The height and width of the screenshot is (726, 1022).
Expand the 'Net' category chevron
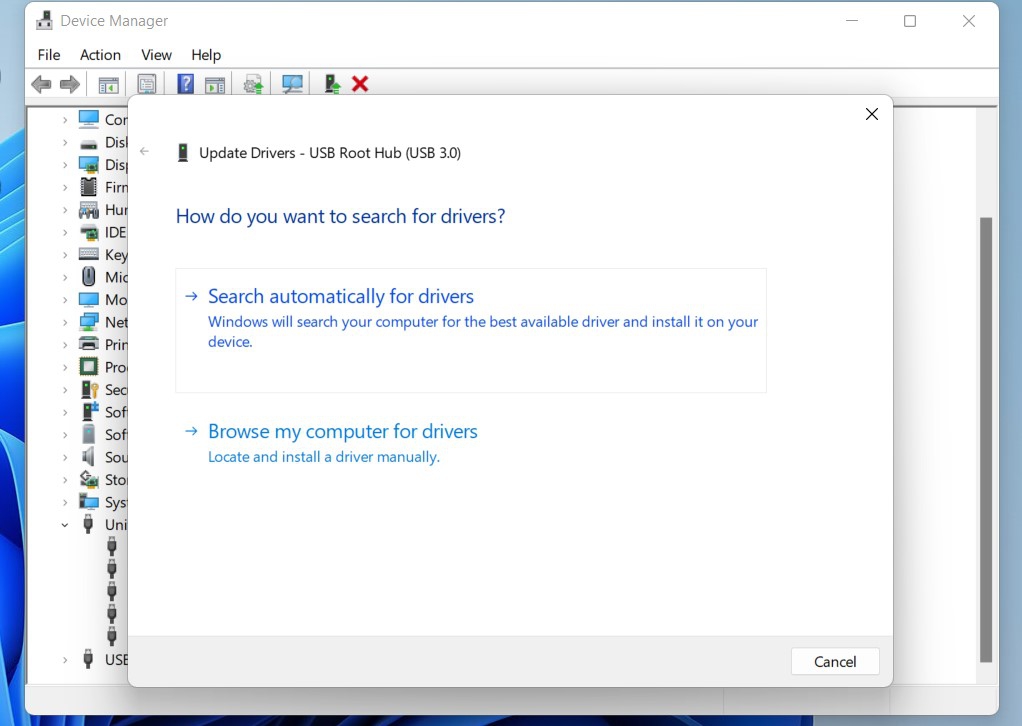point(65,323)
